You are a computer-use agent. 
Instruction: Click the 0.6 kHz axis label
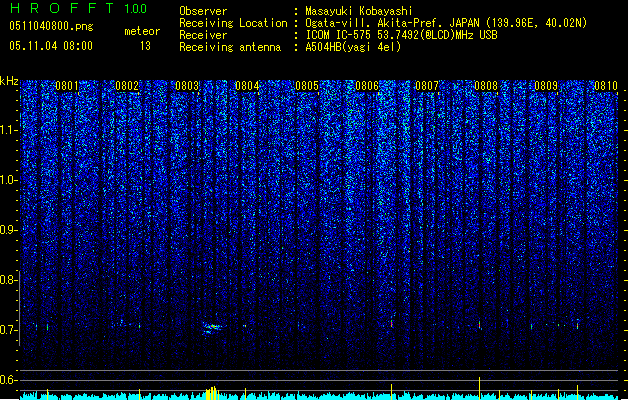[x=9, y=380]
